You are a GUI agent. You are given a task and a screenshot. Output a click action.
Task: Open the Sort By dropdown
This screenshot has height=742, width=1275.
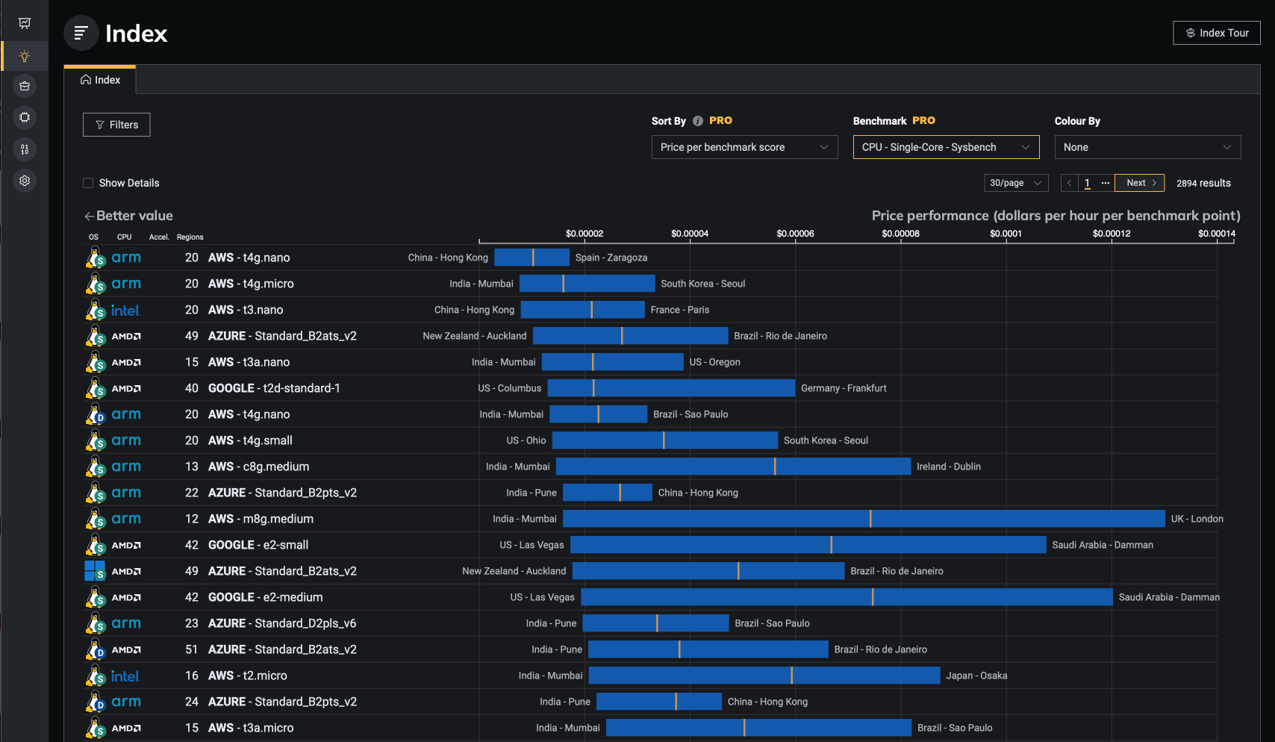coord(744,147)
